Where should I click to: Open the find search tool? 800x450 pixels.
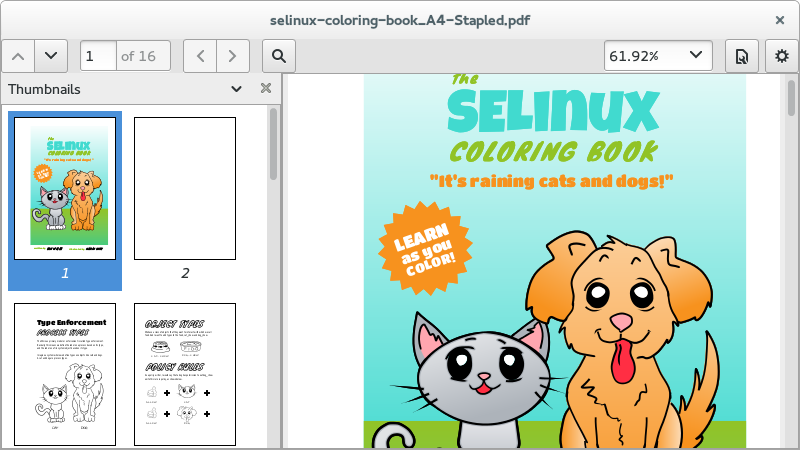tap(279, 56)
